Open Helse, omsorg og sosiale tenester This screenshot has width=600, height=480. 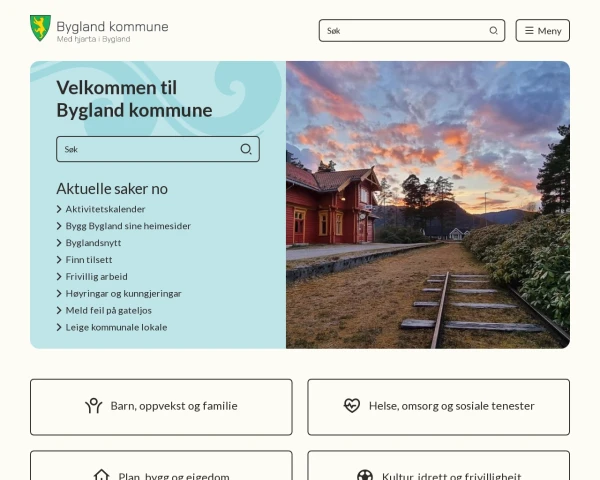[439, 407]
